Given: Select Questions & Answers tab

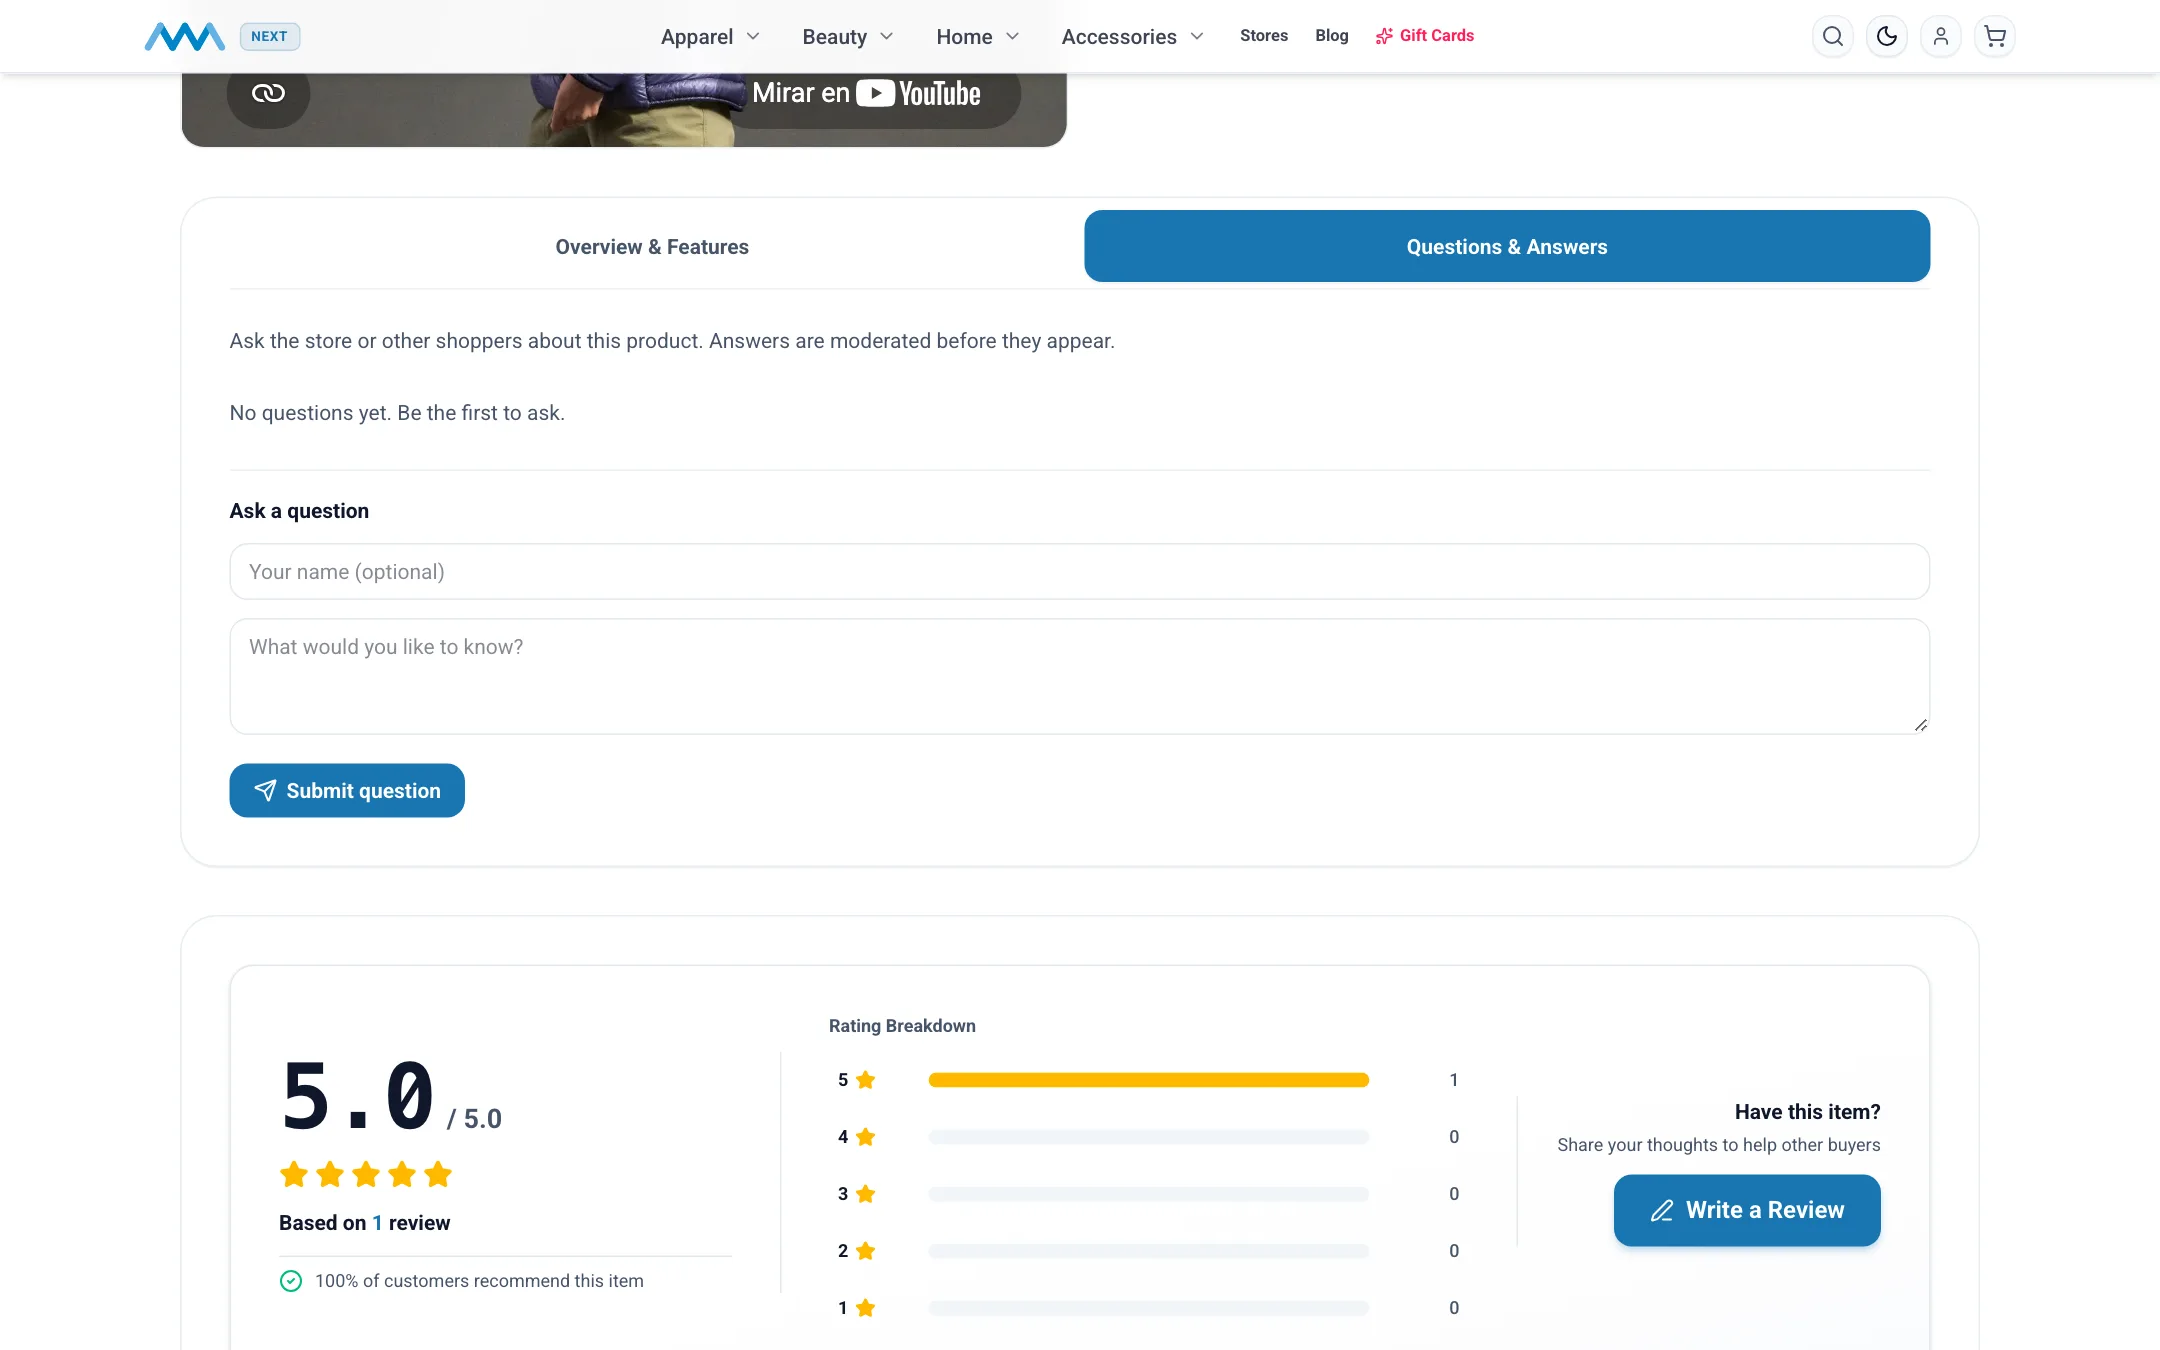Looking at the screenshot, I should tap(1507, 246).
